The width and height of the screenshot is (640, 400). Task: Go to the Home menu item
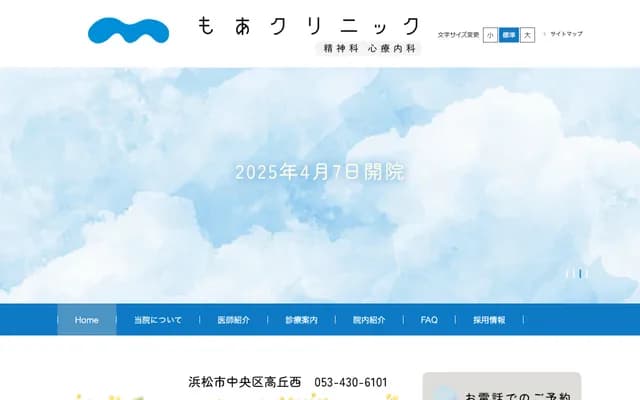(x=87, y=320)
